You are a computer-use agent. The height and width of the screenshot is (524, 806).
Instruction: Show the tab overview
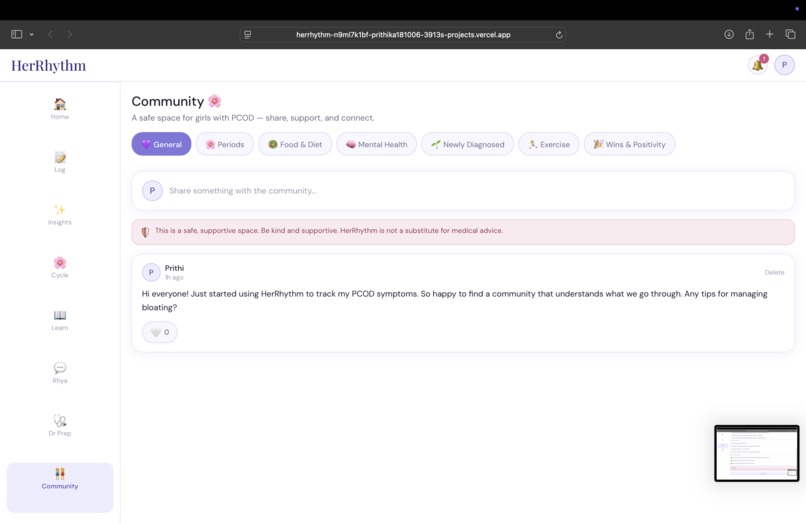791,34
